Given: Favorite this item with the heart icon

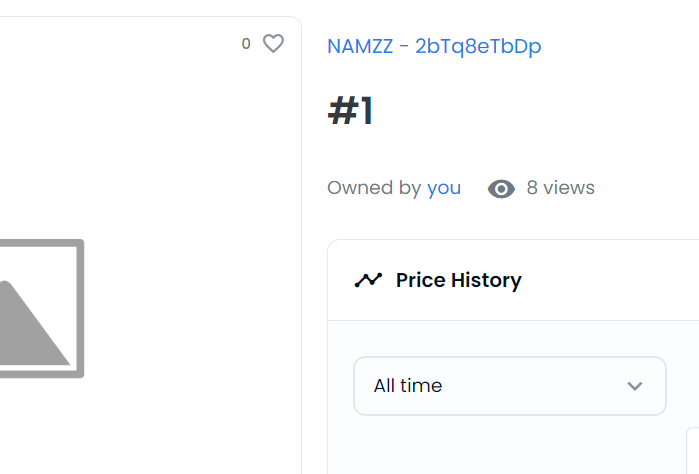Looking at the screenshot, I should pos(273,43).
